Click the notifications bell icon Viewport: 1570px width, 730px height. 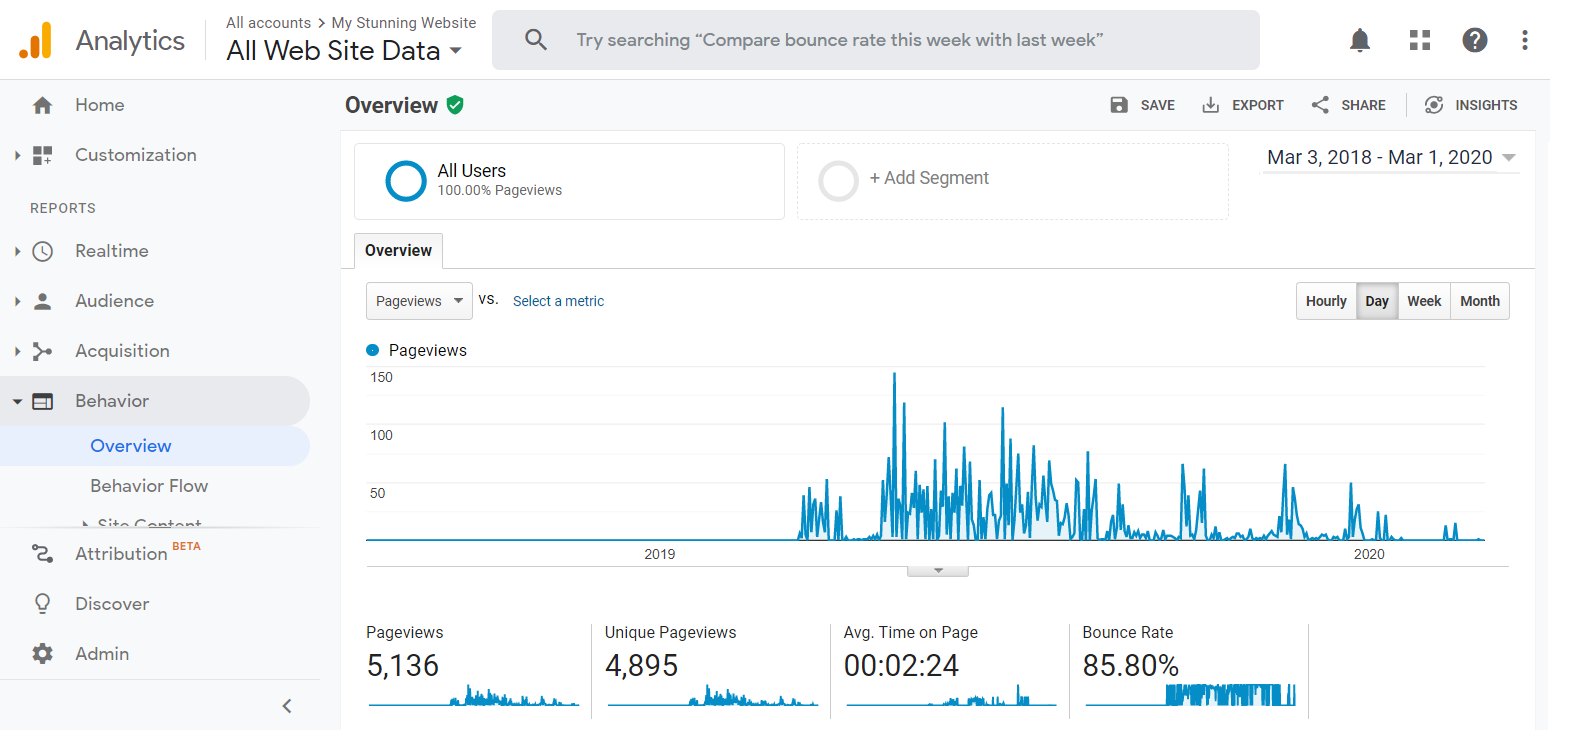[x=1359, y=40]
